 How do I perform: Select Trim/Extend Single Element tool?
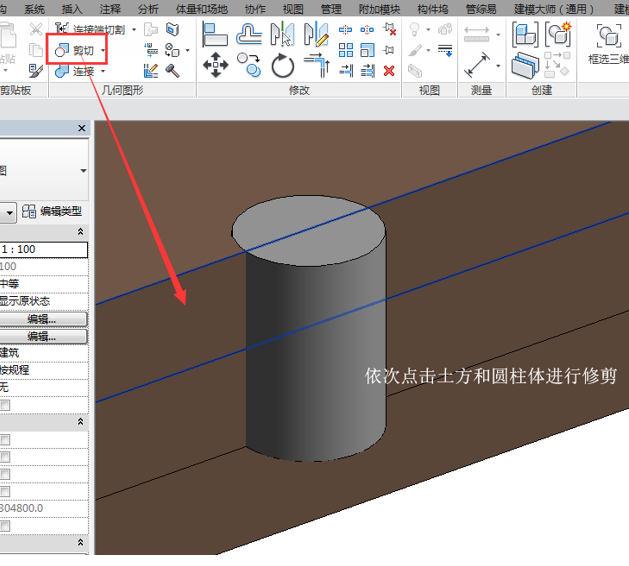coord(346,71)
